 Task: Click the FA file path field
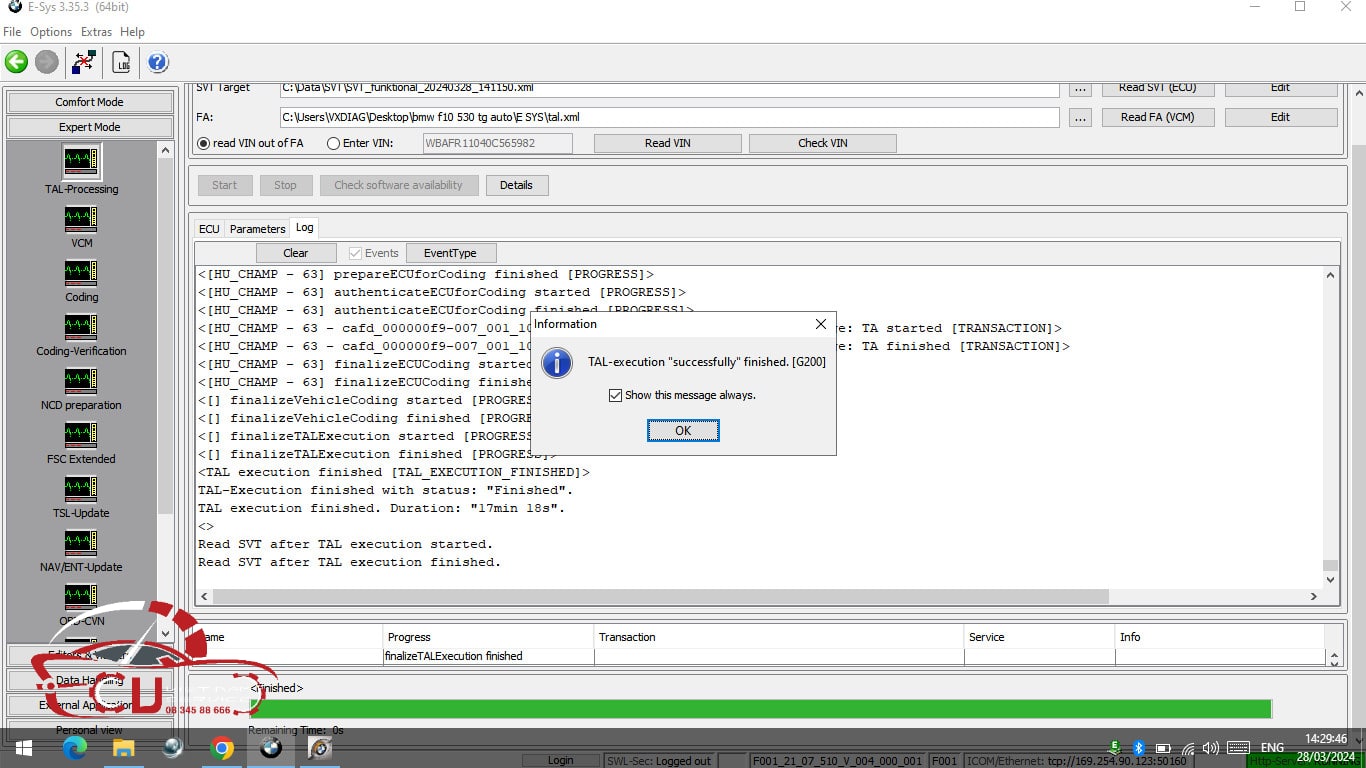pyautogui.click(x=669, y=117)
